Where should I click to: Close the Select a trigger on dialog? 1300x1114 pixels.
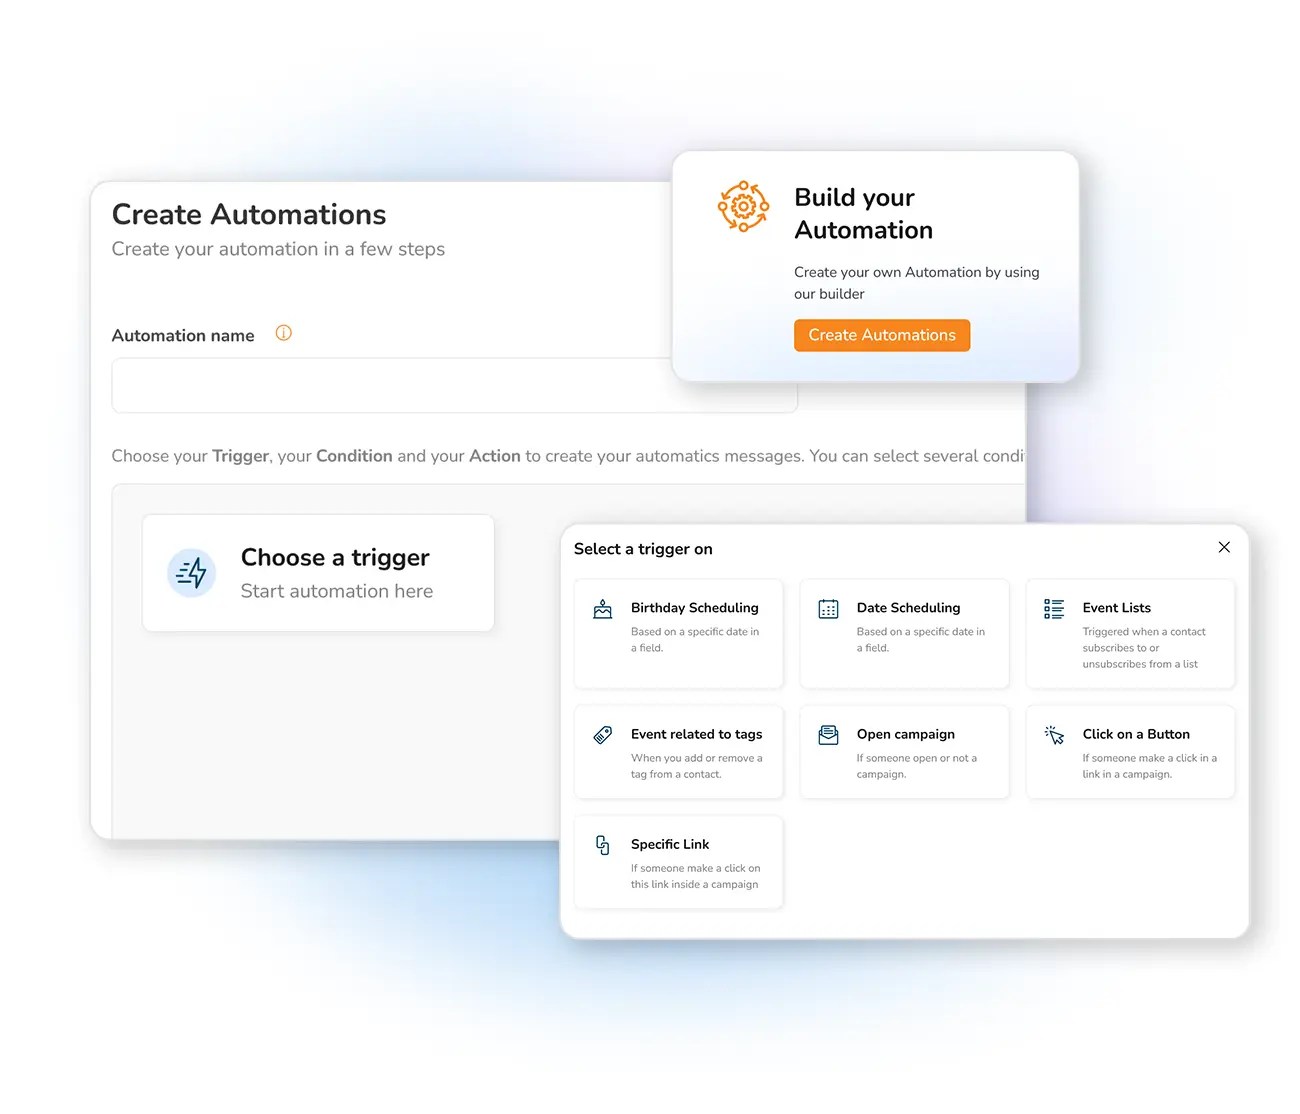[1224, 547]
